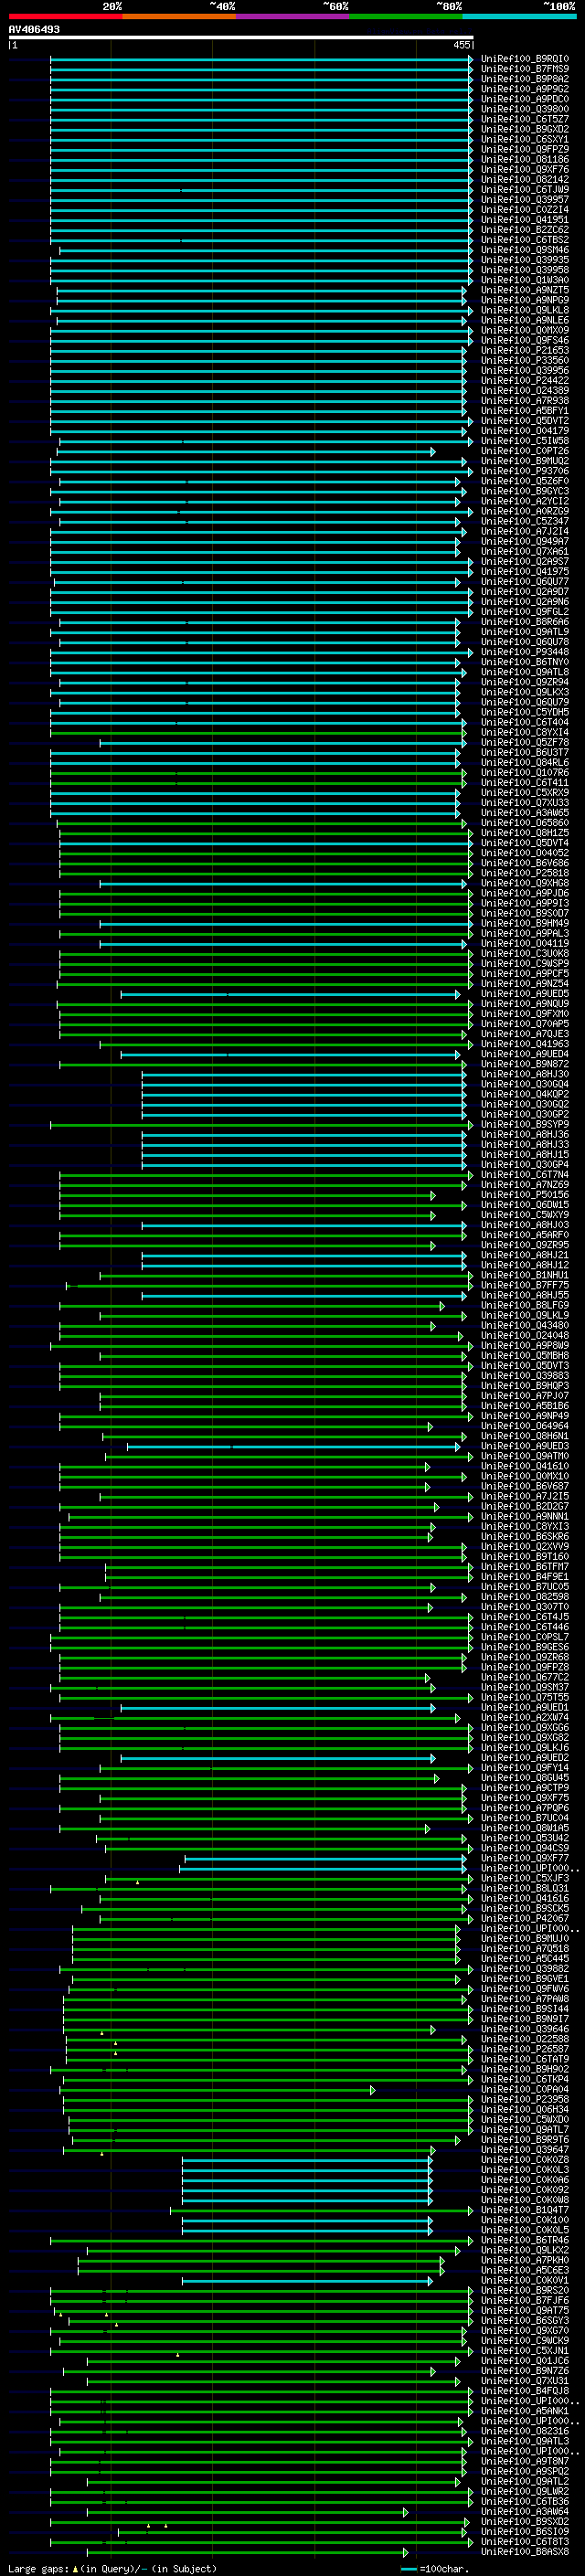Image resolution: width=585 pixels, height=2576 pixels.
Task: Choose the UniRef100_Q01JC6 entry
Action: coord(525,2361)
